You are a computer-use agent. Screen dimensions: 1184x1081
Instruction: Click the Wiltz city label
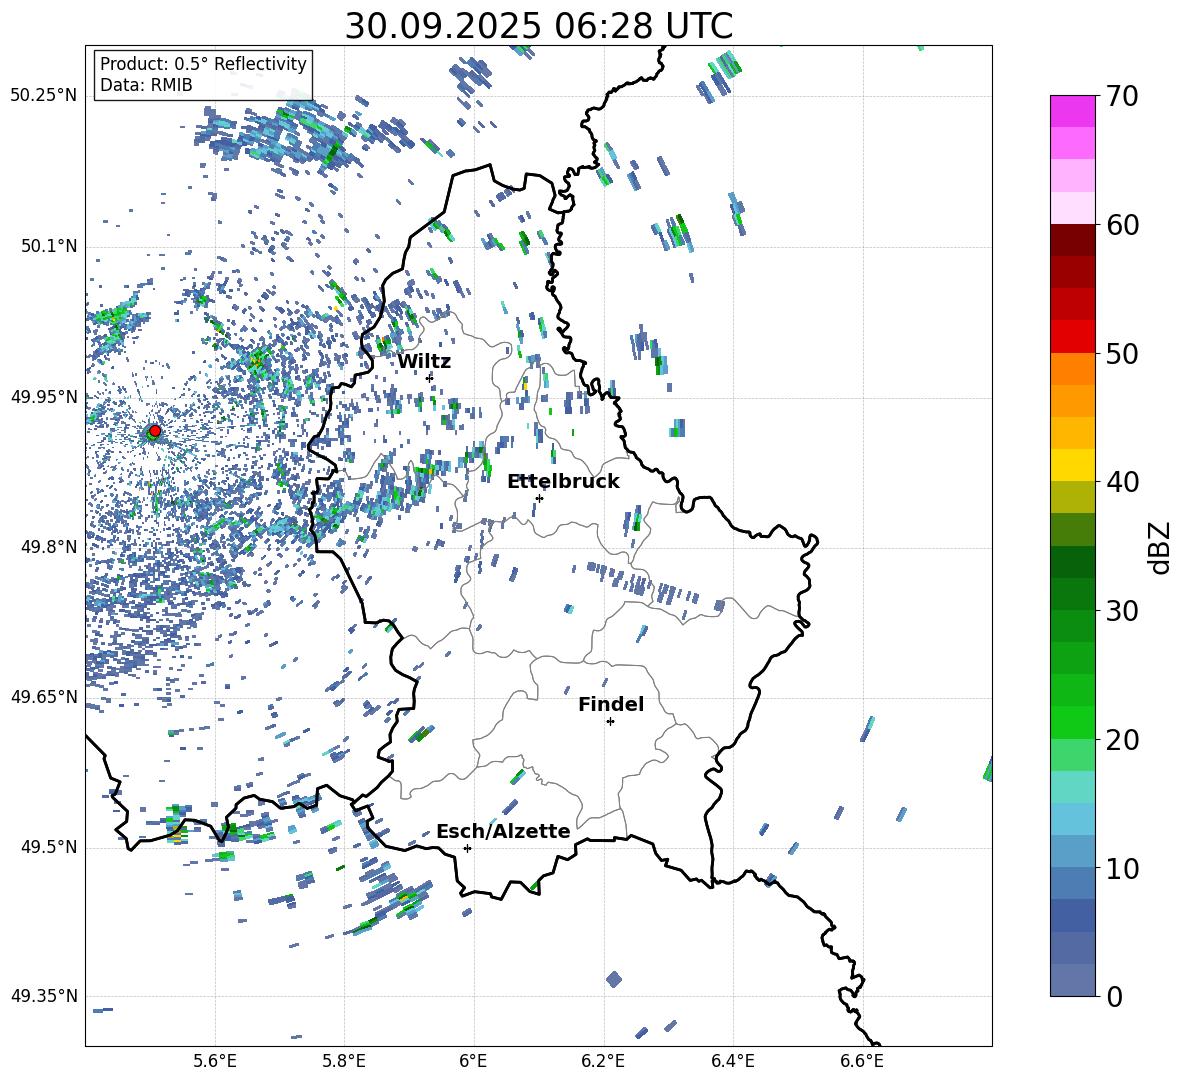424,362
